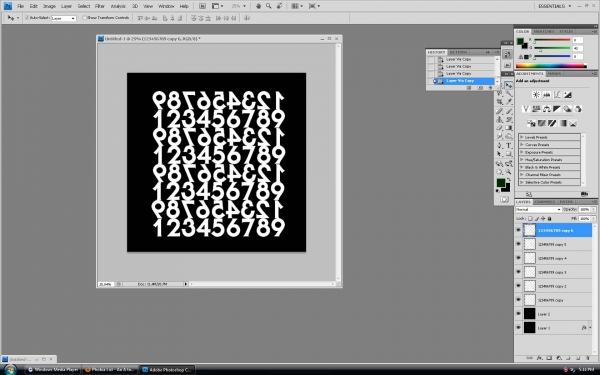This screenshot has width=600, height=375.
Task: Add a layer mask from Layers panel bottom
Action: point(549,358)
